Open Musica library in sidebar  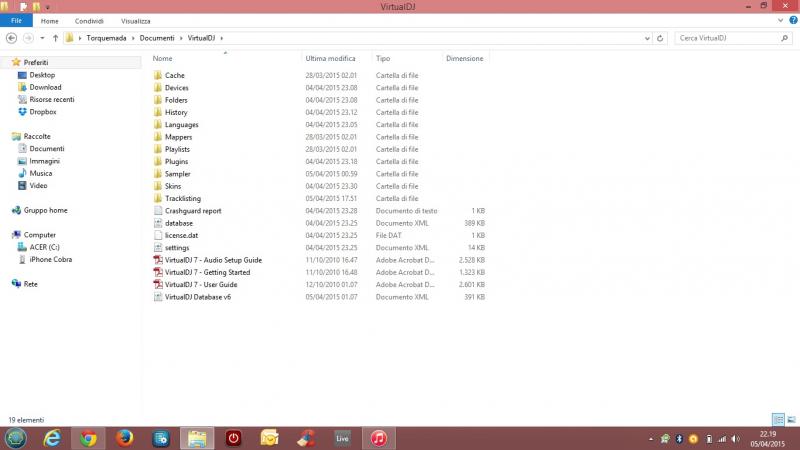(x=40, y=173)
